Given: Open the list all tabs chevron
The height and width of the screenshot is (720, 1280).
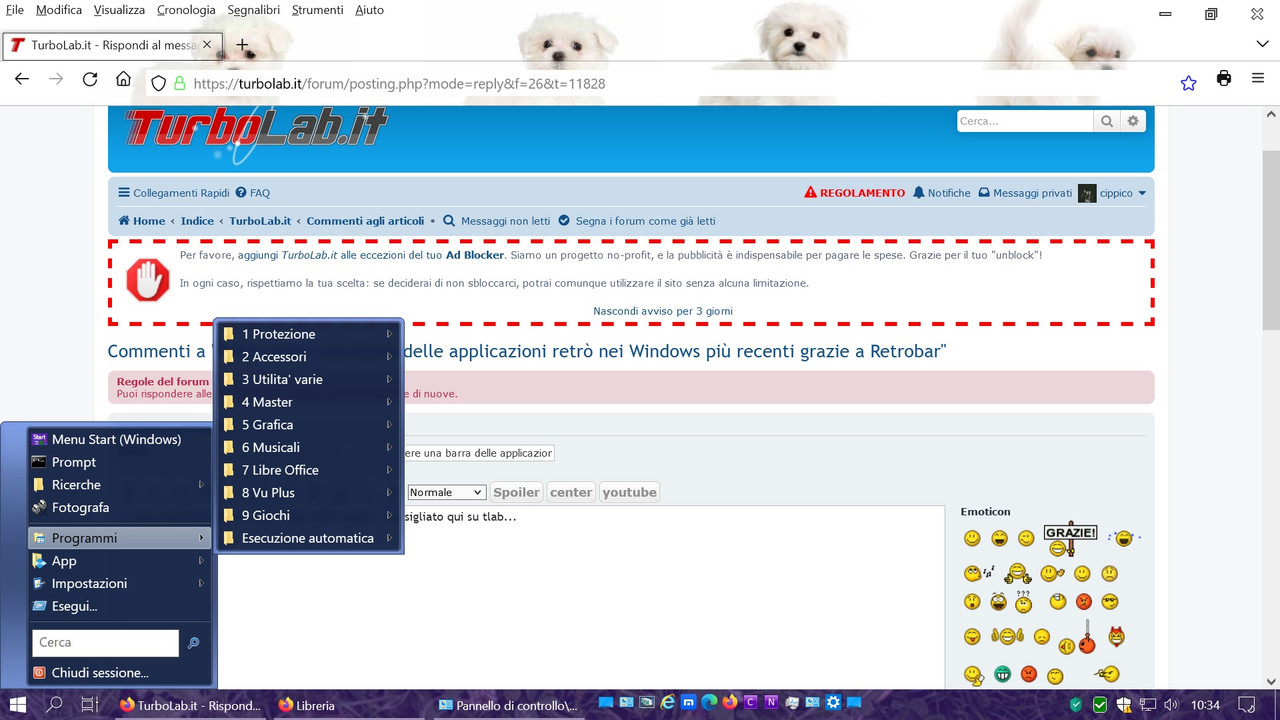Looking at the screenshot, I should tap(1262, 45).
